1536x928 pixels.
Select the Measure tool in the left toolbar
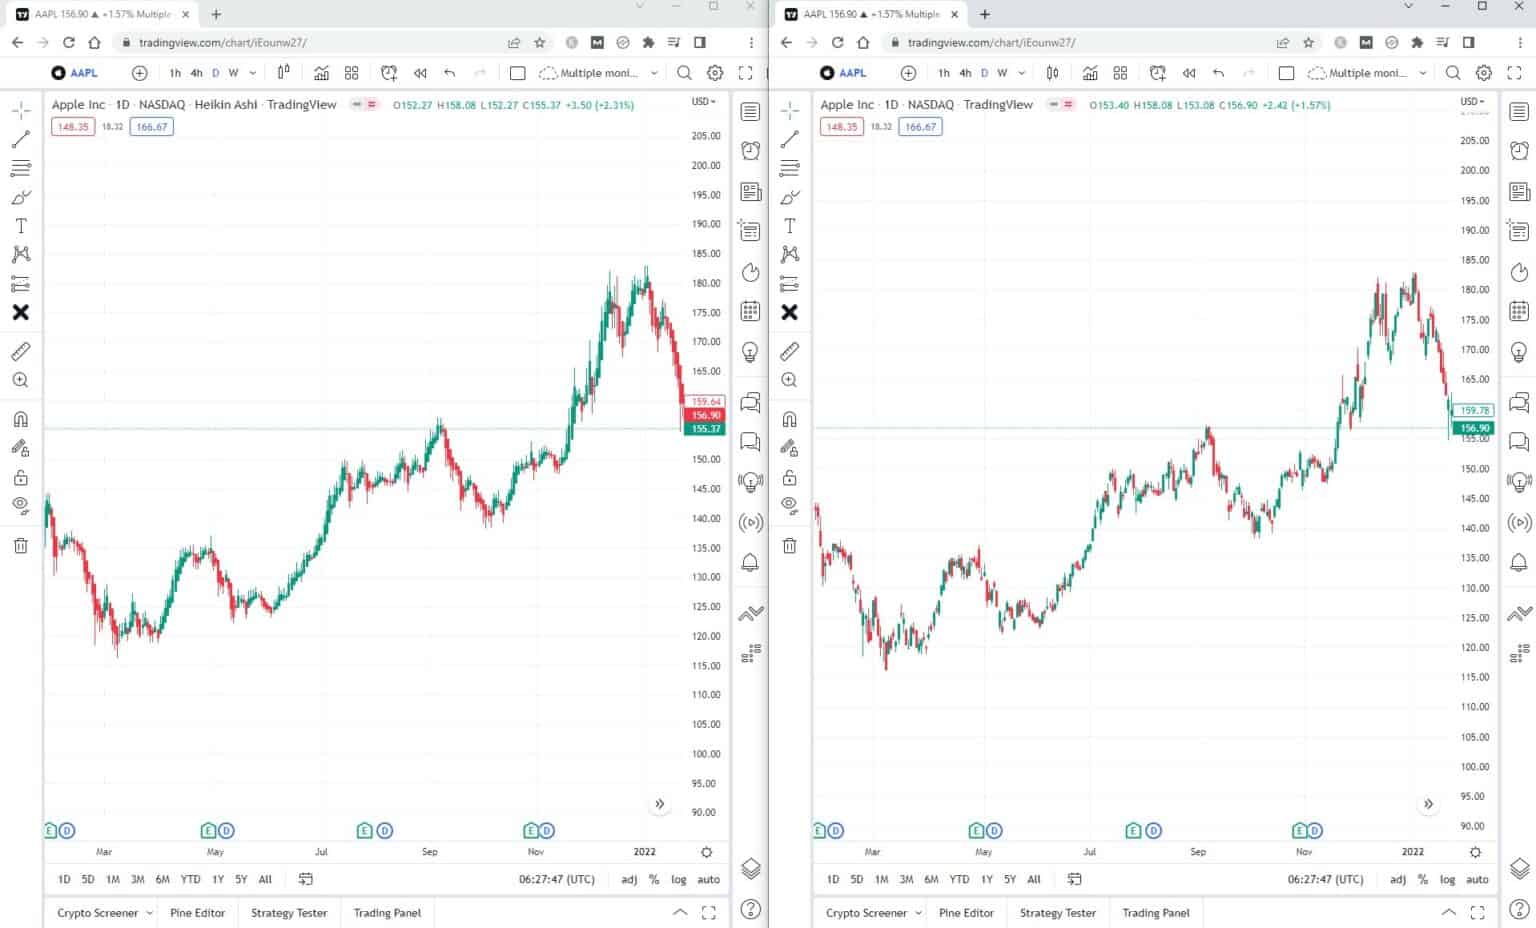[x=20, y=351]
